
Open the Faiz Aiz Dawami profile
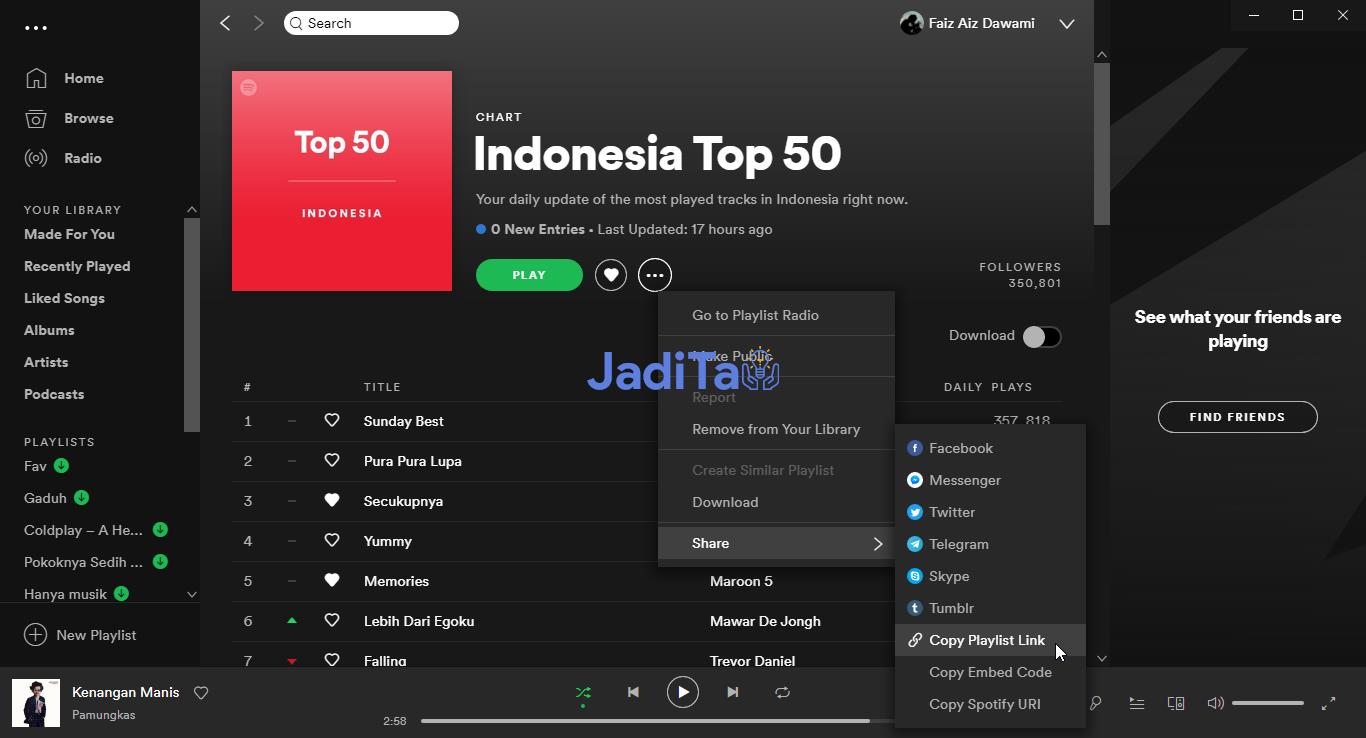click(x=967, y=23)
